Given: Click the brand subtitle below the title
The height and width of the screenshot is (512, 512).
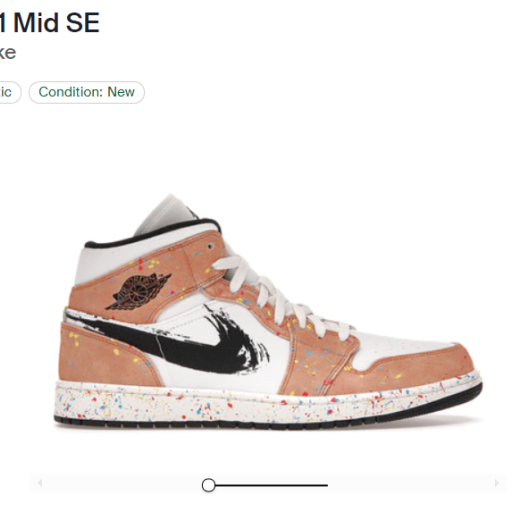Looking at the screenshot, I should [8, 53].
